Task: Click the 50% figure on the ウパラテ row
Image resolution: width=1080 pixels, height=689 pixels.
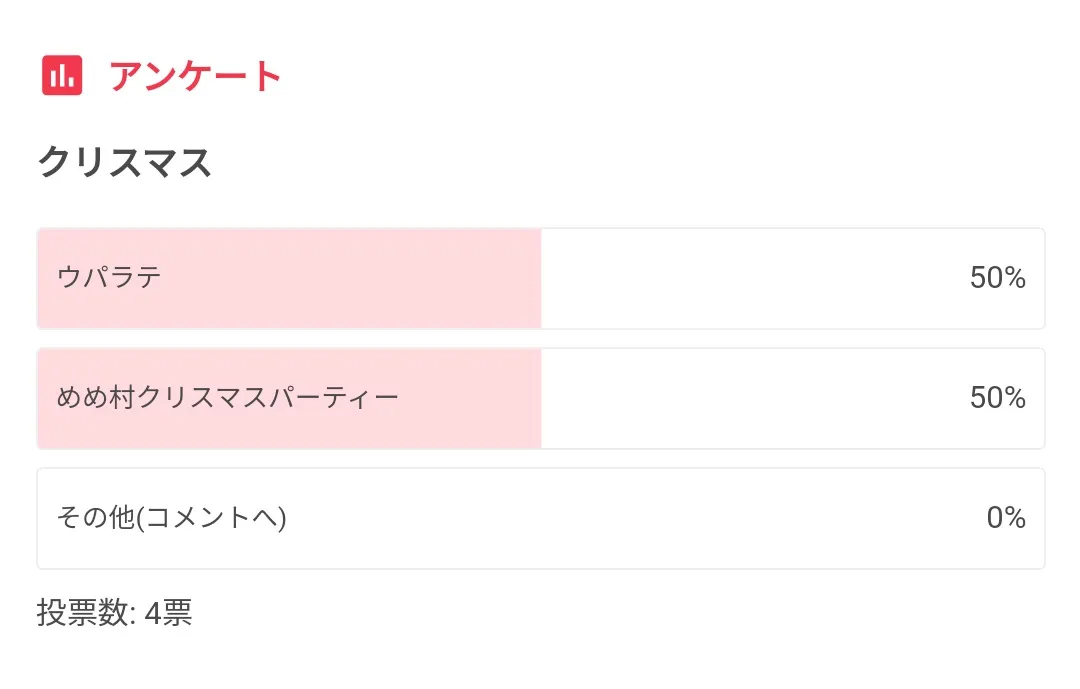Action: 997,278
